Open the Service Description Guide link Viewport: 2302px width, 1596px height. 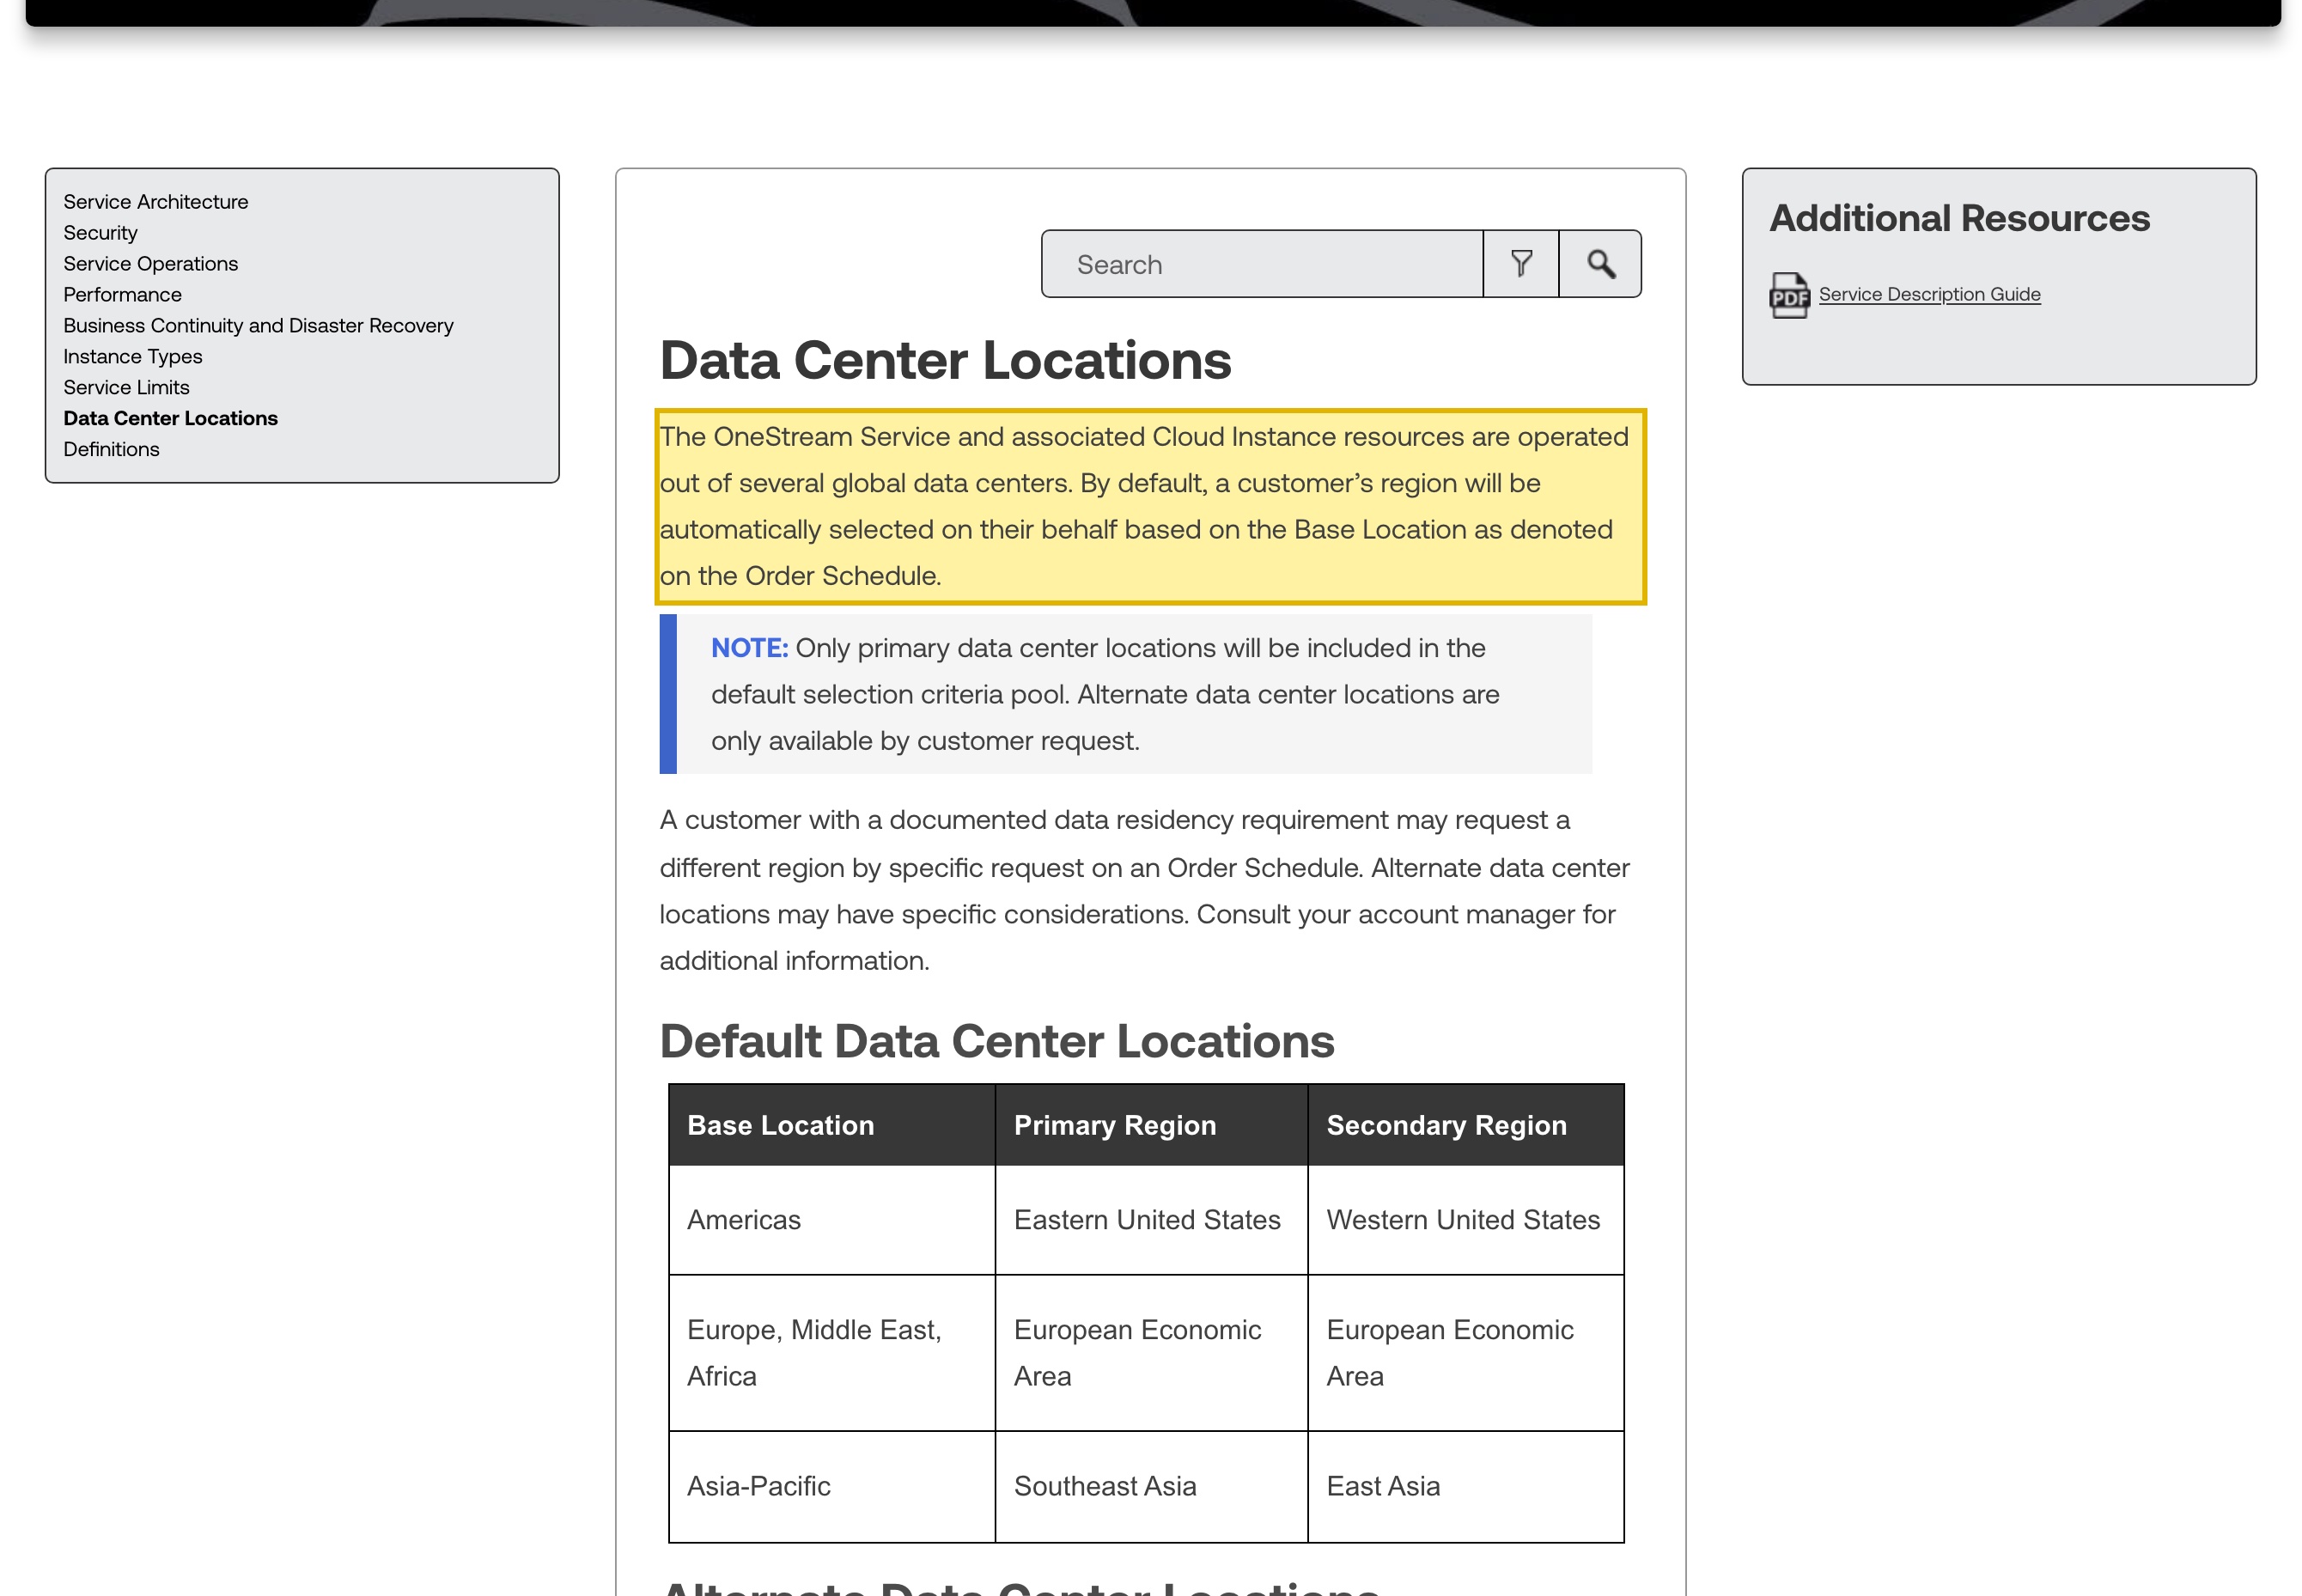1929,294
